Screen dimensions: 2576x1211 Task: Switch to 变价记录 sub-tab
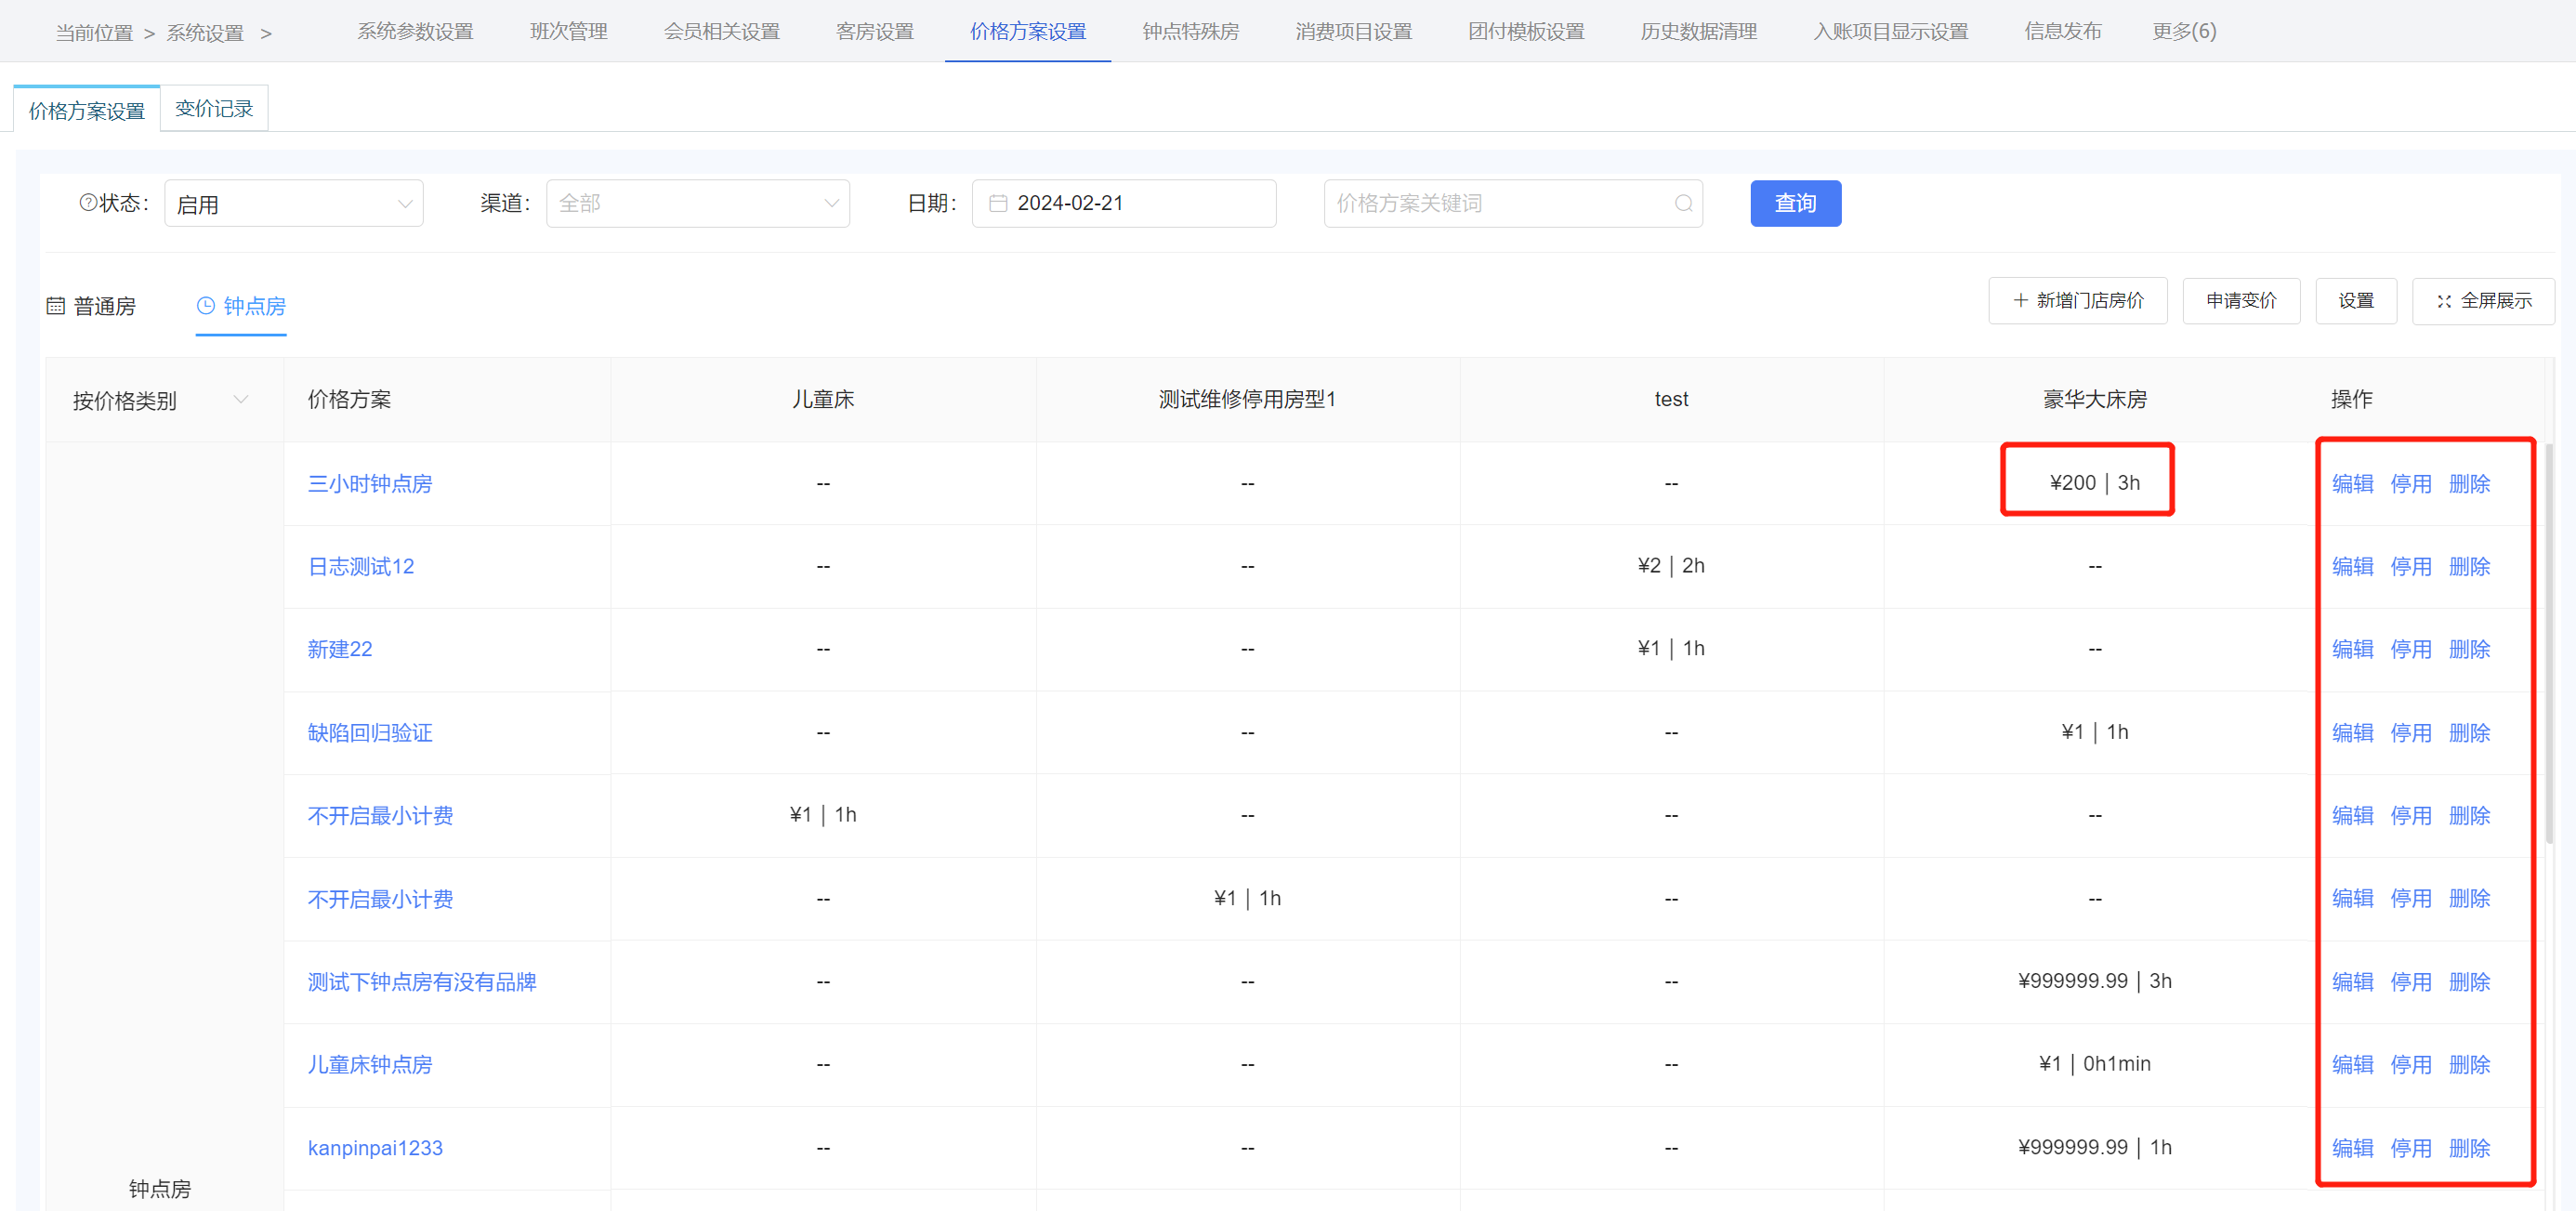click(x=214, y=108)
